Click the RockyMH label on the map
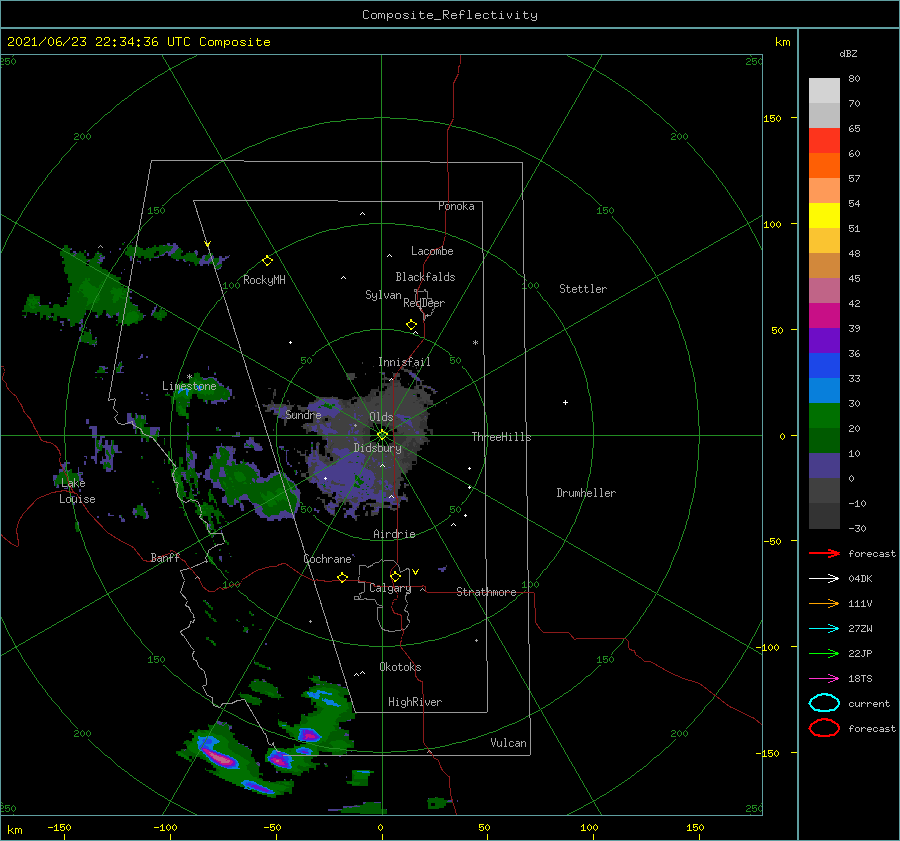This screenshot has width=900, height=841. pos(264,280)
